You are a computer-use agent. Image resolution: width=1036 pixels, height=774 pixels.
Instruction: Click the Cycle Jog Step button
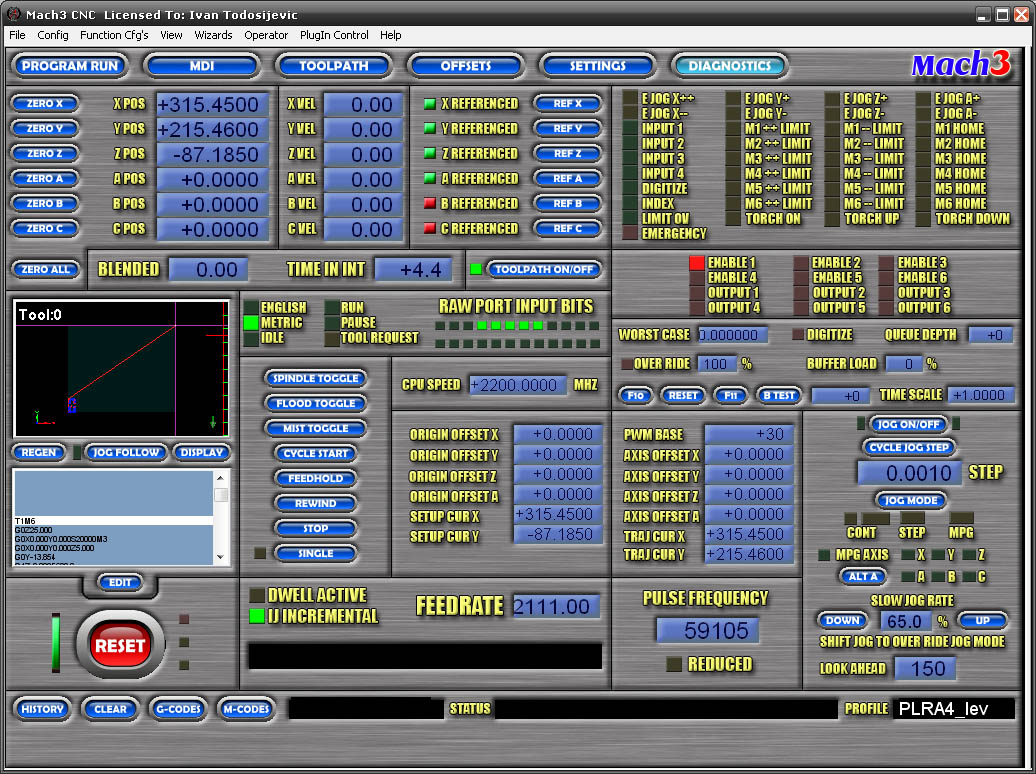click(x=909, y=447)
